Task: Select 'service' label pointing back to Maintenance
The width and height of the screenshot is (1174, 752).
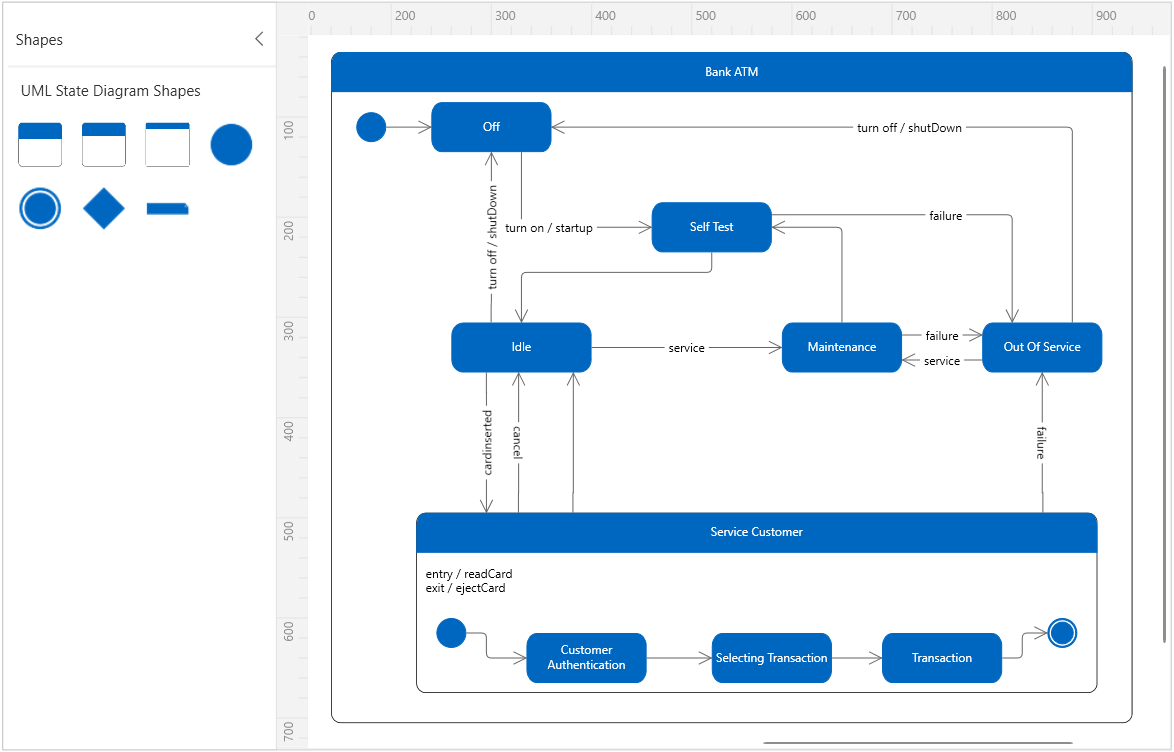Action: pos(942,361)
